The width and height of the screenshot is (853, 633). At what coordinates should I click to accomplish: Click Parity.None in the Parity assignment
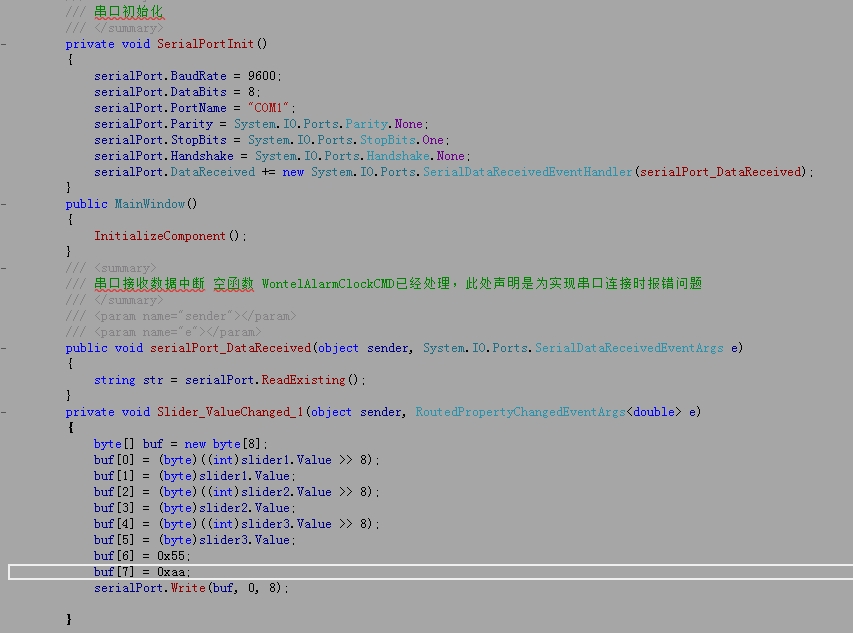coord(384,124)
